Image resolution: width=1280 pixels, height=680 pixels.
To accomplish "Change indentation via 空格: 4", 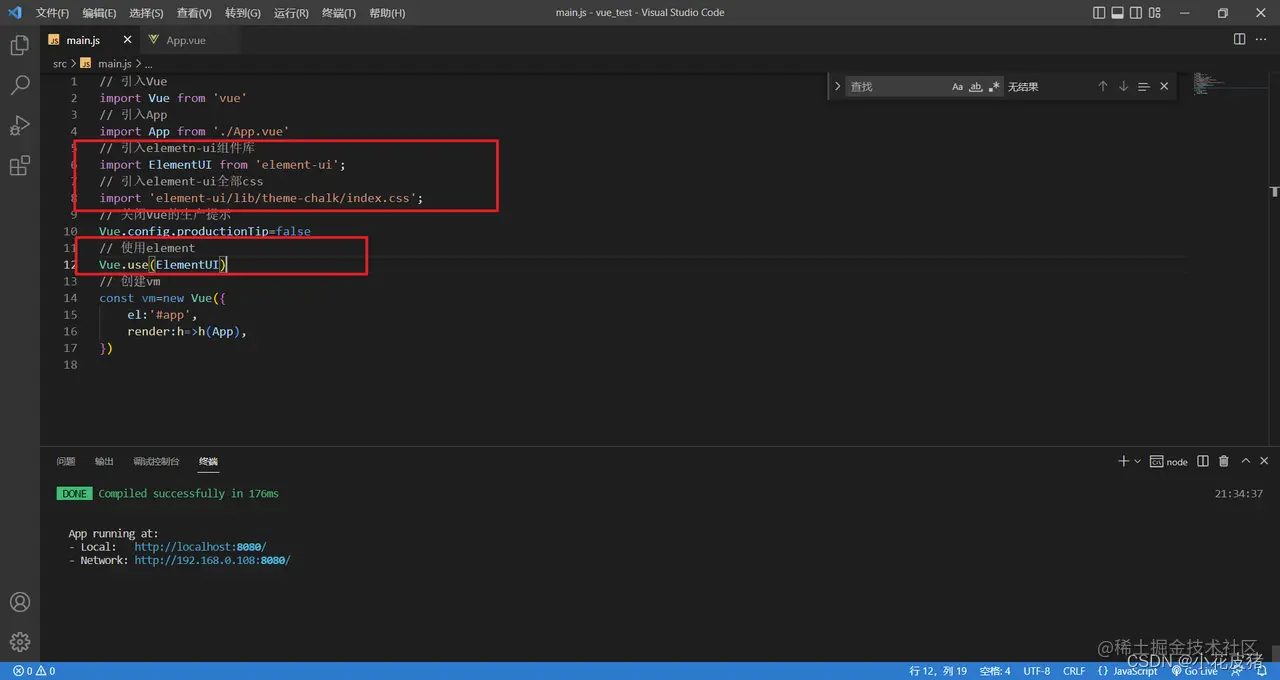I will click(995, 671).
